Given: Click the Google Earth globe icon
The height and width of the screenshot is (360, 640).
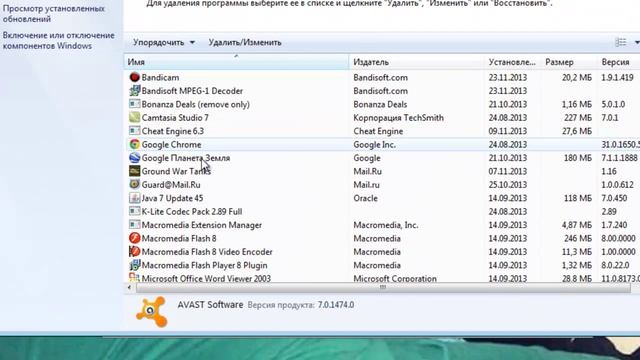Looking at the screenshot, I should (x=134, y=158).
